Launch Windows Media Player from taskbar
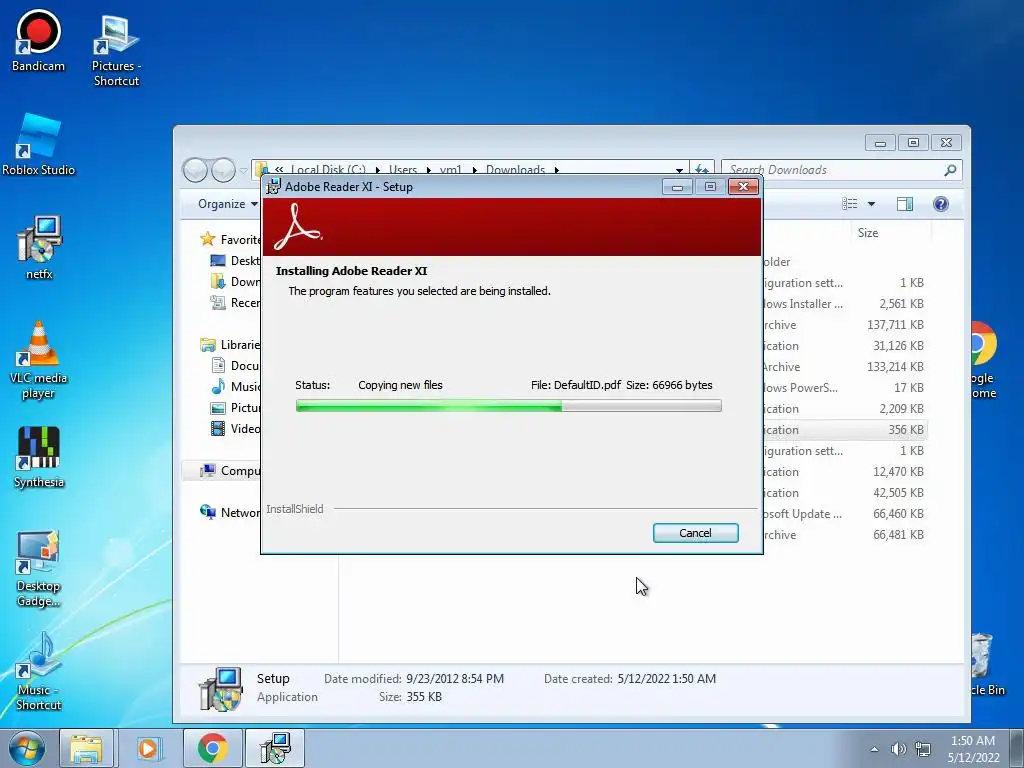The image size is (1024, 768). tap(148, 748)
